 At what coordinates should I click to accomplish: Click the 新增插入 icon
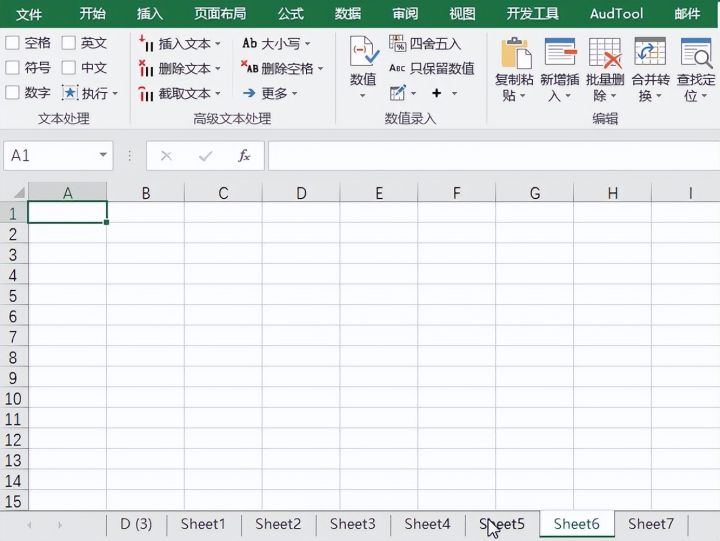[x=560, y=51]
